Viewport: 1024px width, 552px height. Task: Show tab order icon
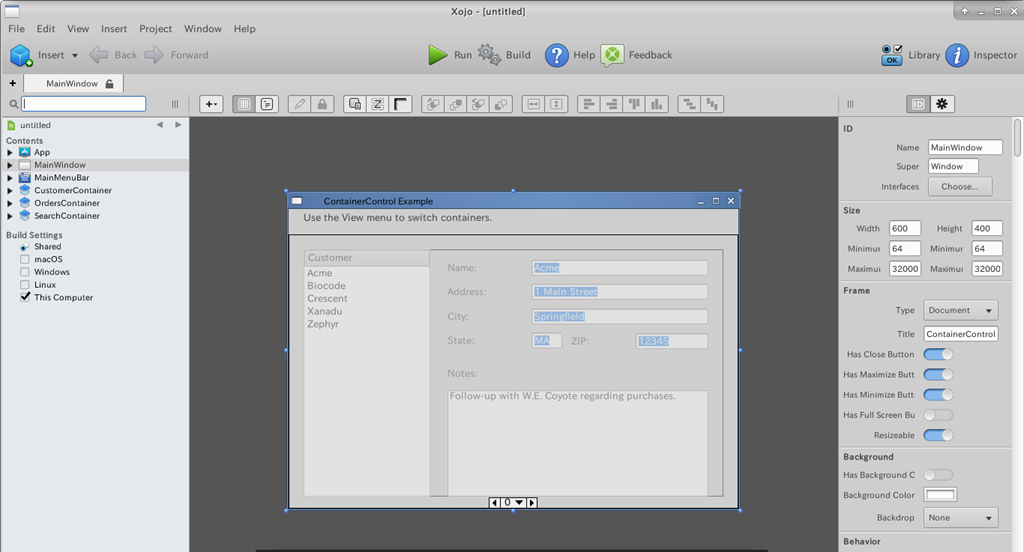click(x=355, y=104)
